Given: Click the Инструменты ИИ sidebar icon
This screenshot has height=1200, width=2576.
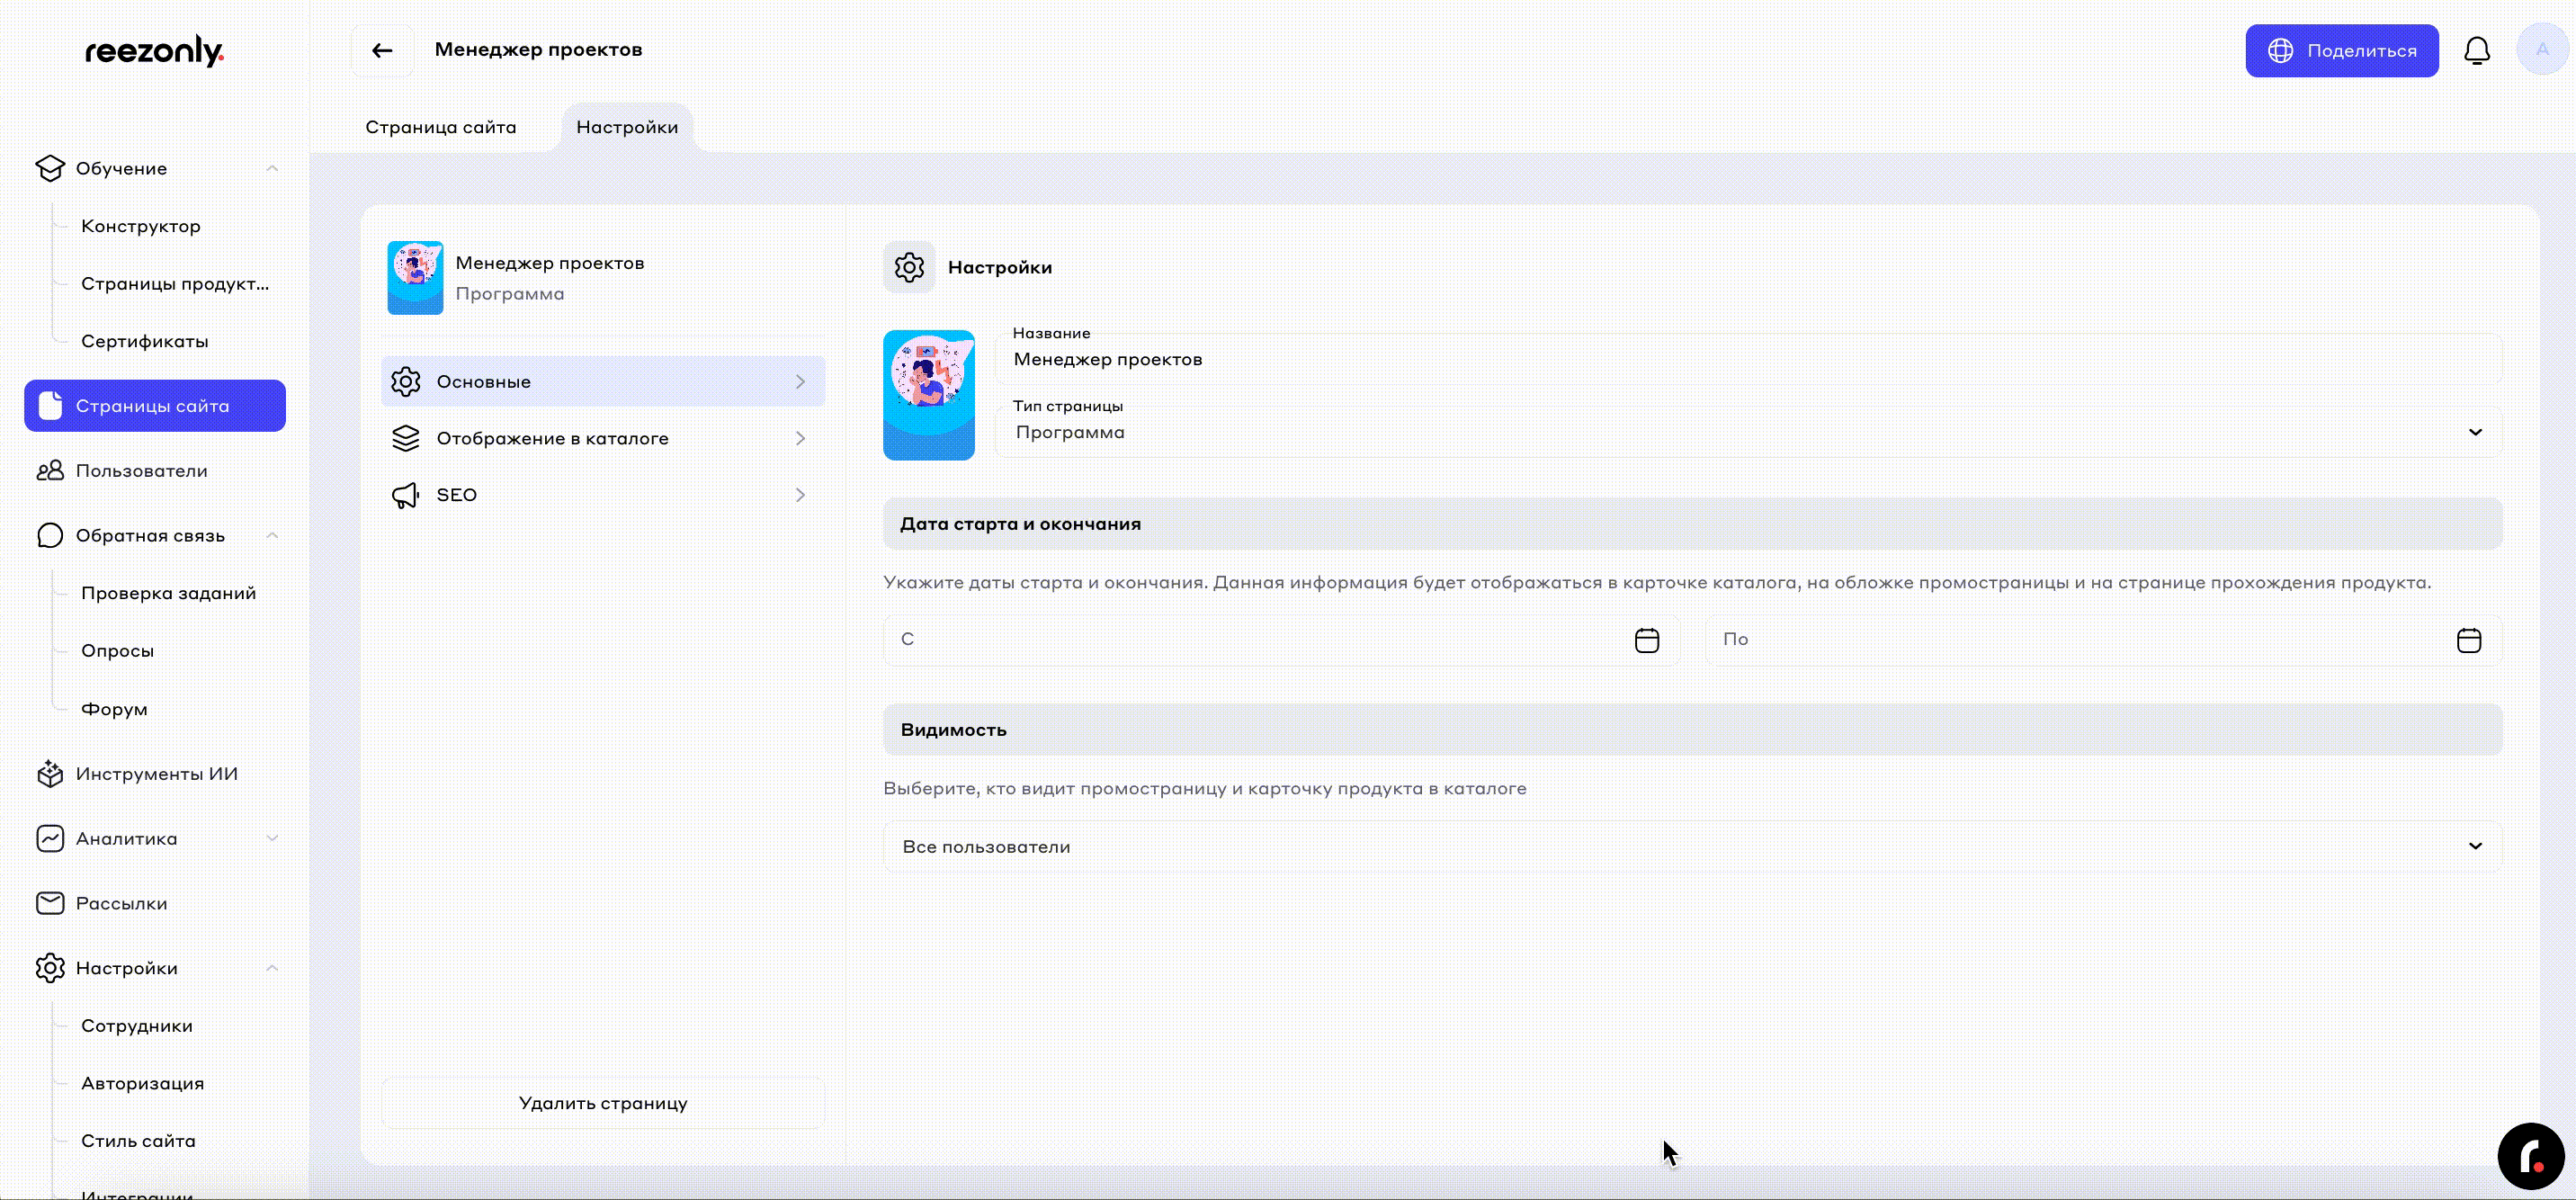Looking at the screenshot, I should [x=50, y=774].
